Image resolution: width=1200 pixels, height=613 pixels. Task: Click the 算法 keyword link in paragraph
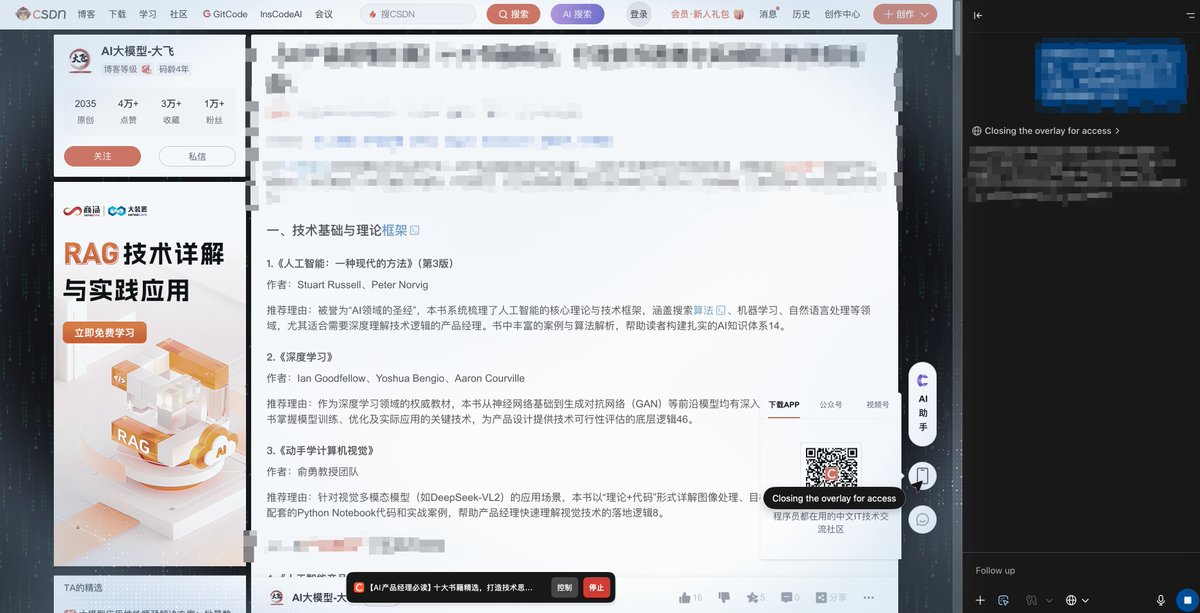pos(703,310)
